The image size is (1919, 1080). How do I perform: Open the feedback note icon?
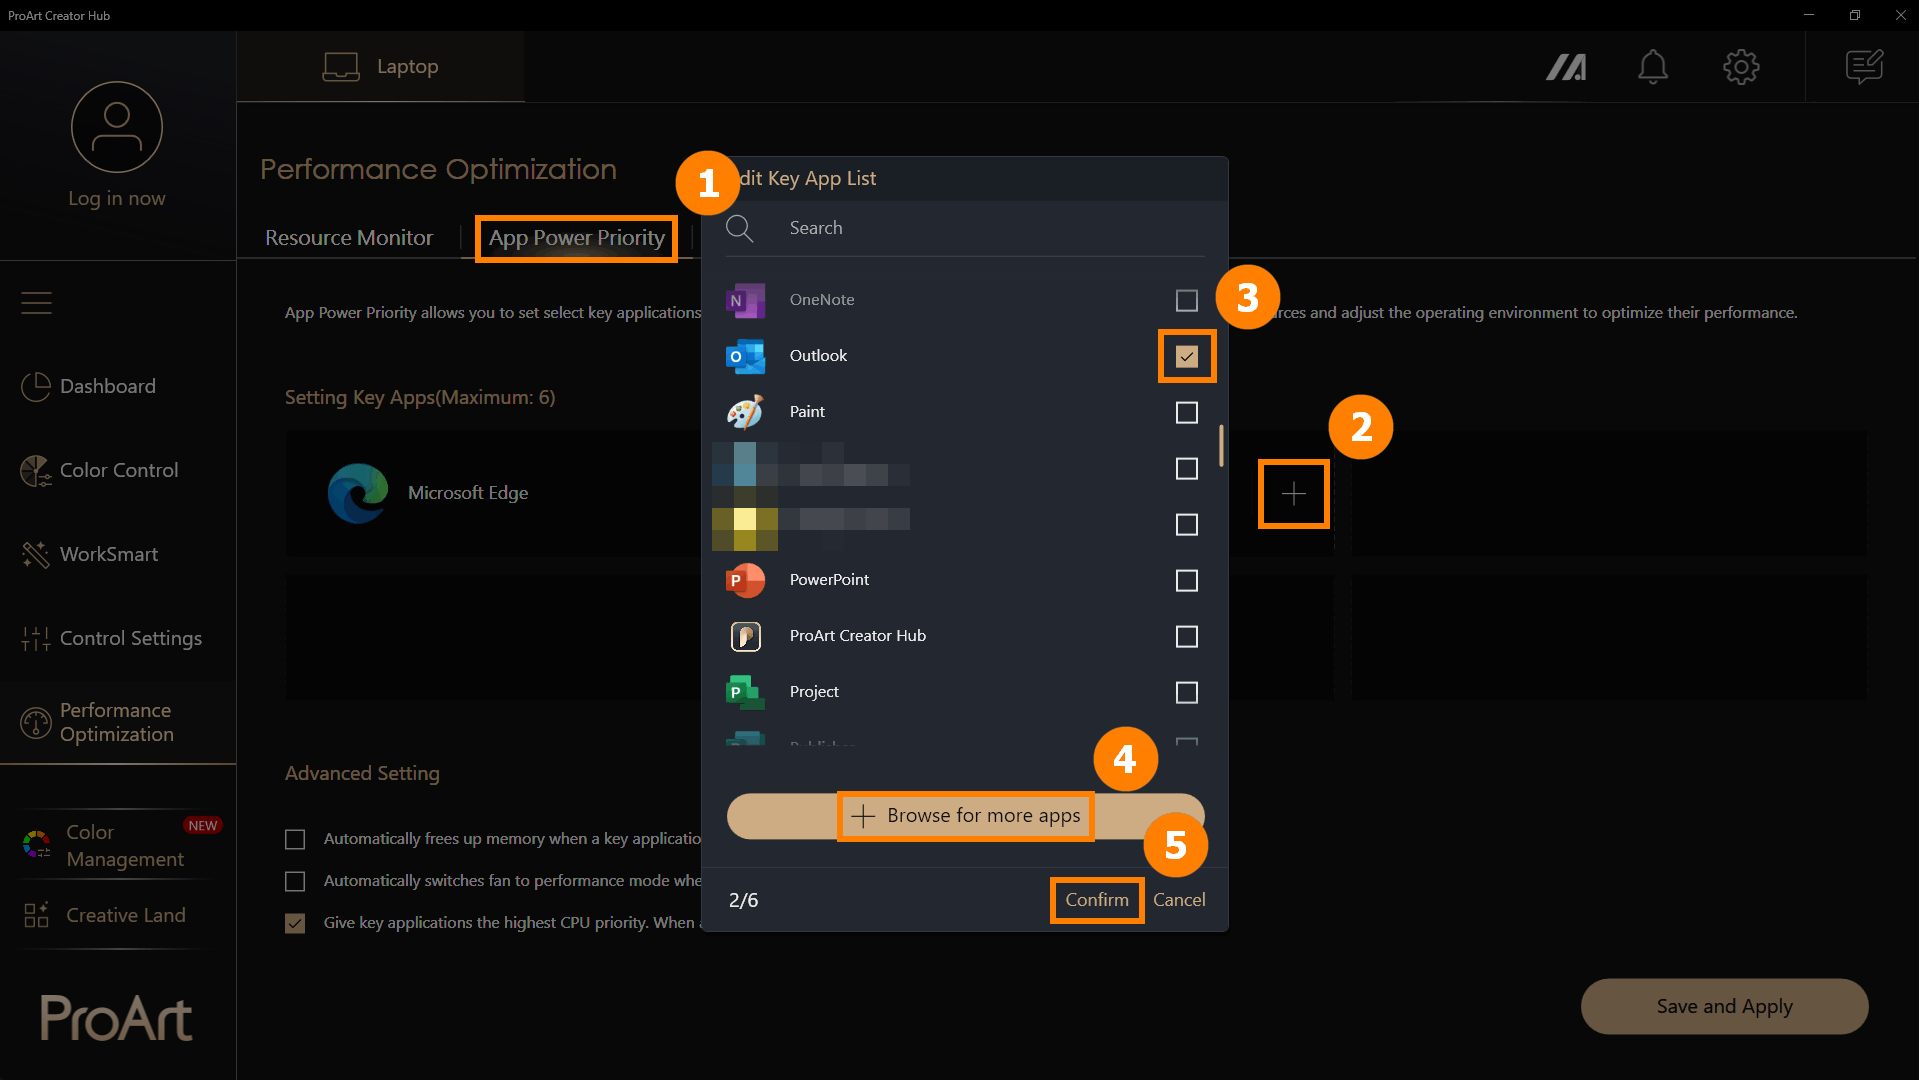pos(1864,67)
